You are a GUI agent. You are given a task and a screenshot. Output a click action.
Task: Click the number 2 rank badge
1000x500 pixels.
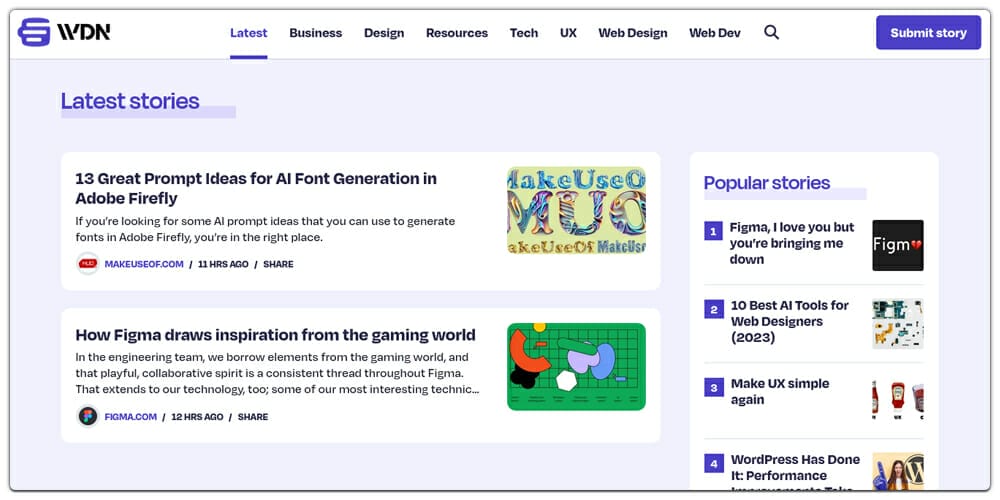(713, 309)
